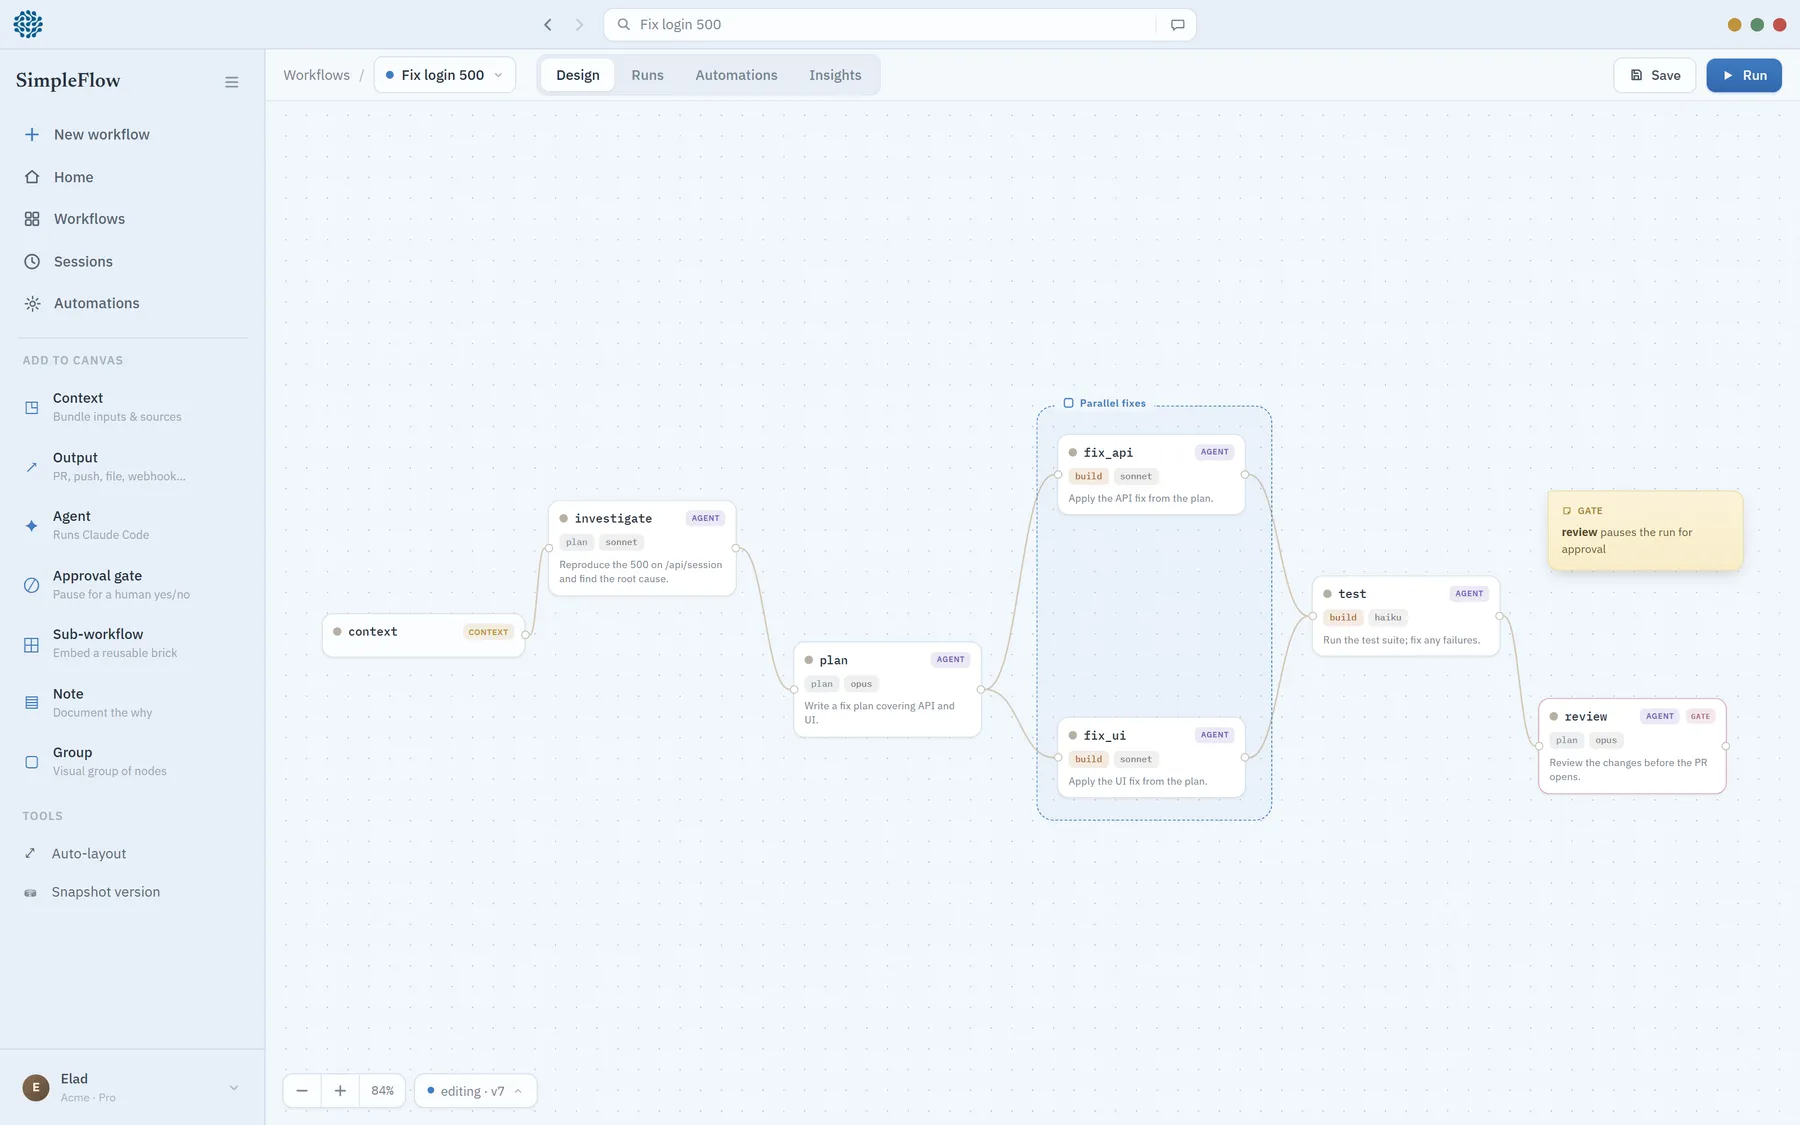Click the yellow GATE sticky note
This screenshot has height=1125, width=1800.
pyautogui.click(x=1645, y=530)
